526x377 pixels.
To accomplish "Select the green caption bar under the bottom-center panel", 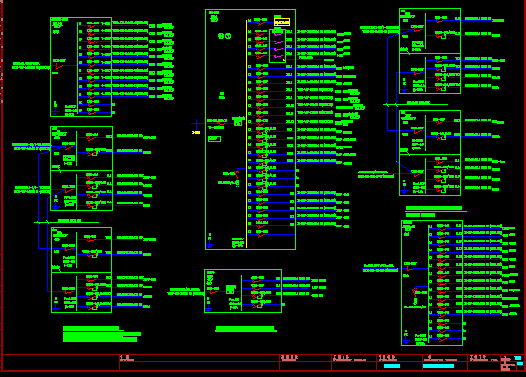I will tap(246, 329).
